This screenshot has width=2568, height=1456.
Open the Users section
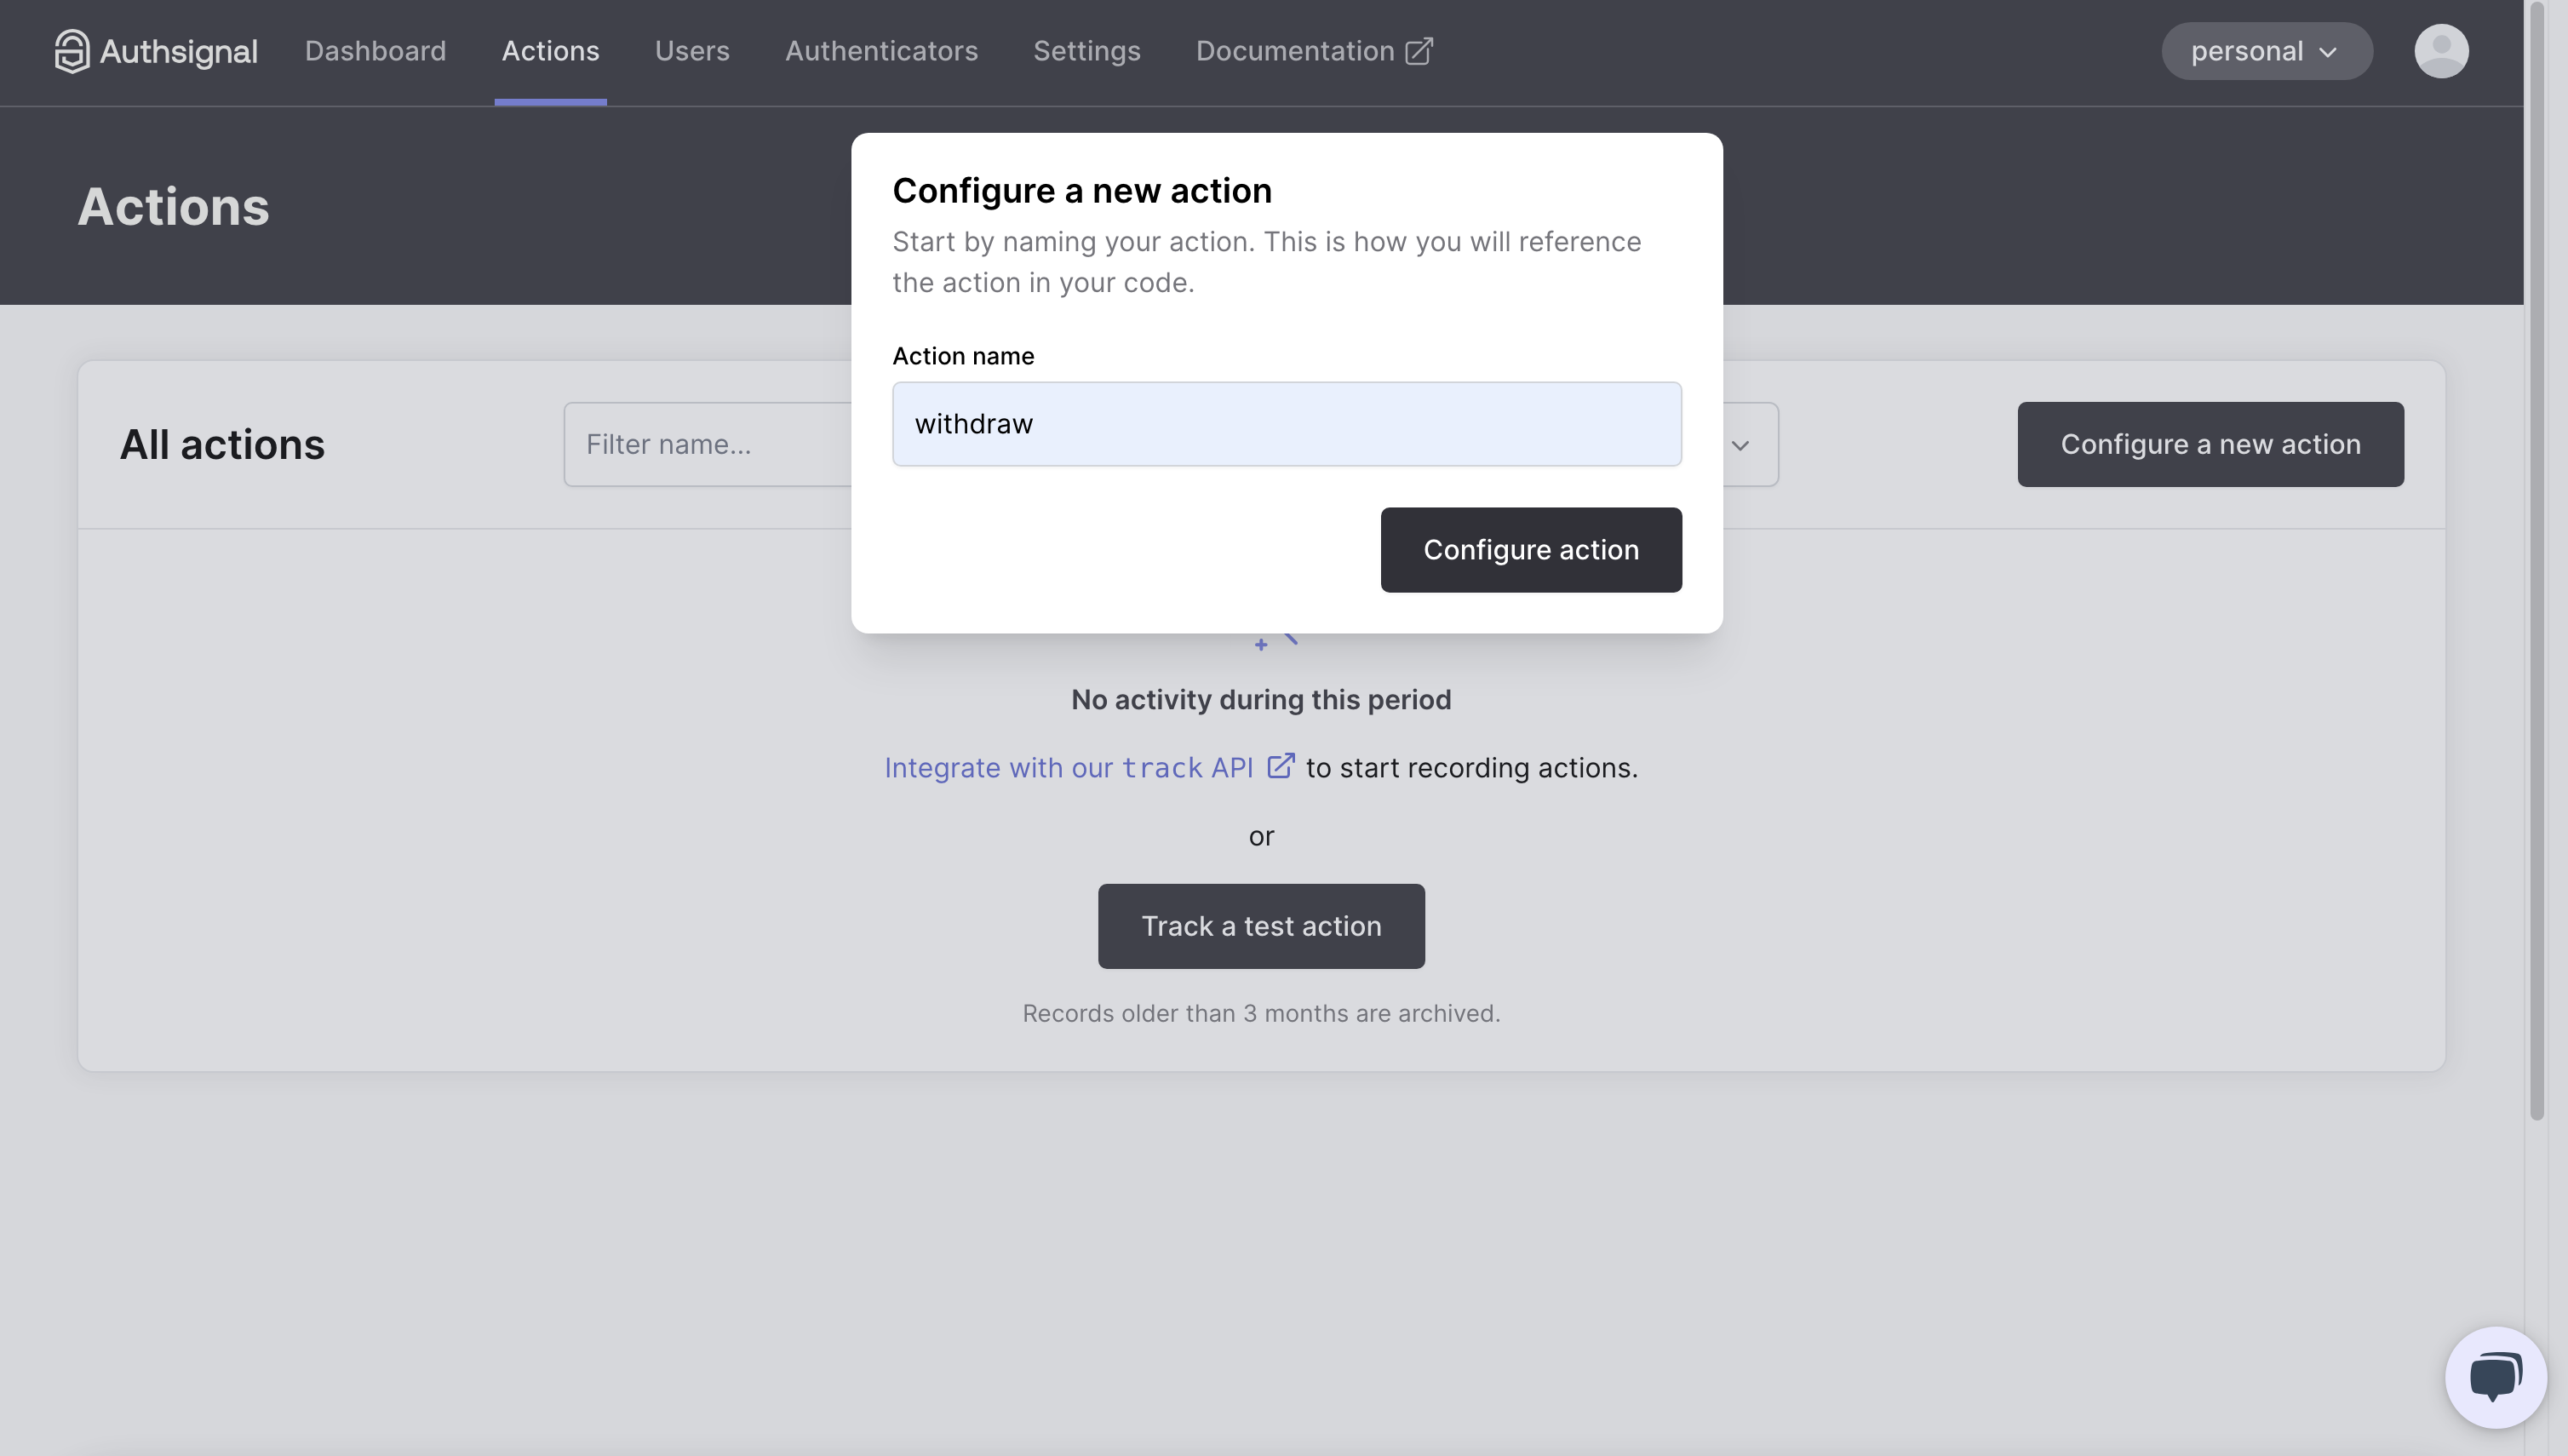point(692,50)
